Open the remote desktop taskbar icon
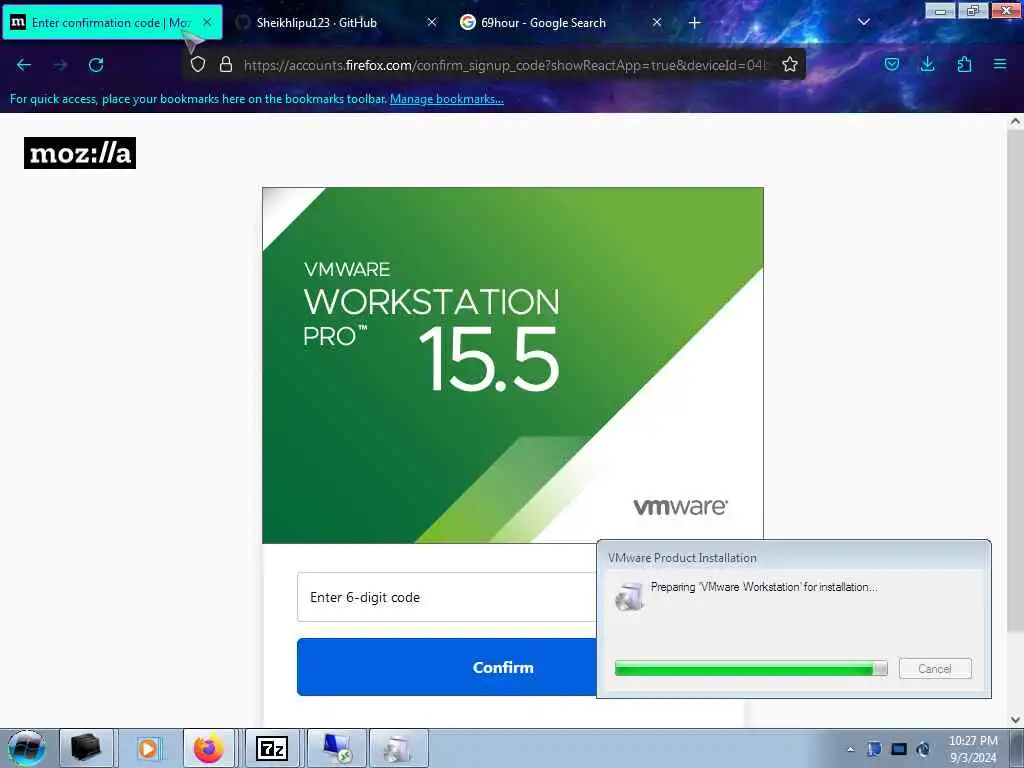The image size is (1024, 768). (x=337, y=748)
